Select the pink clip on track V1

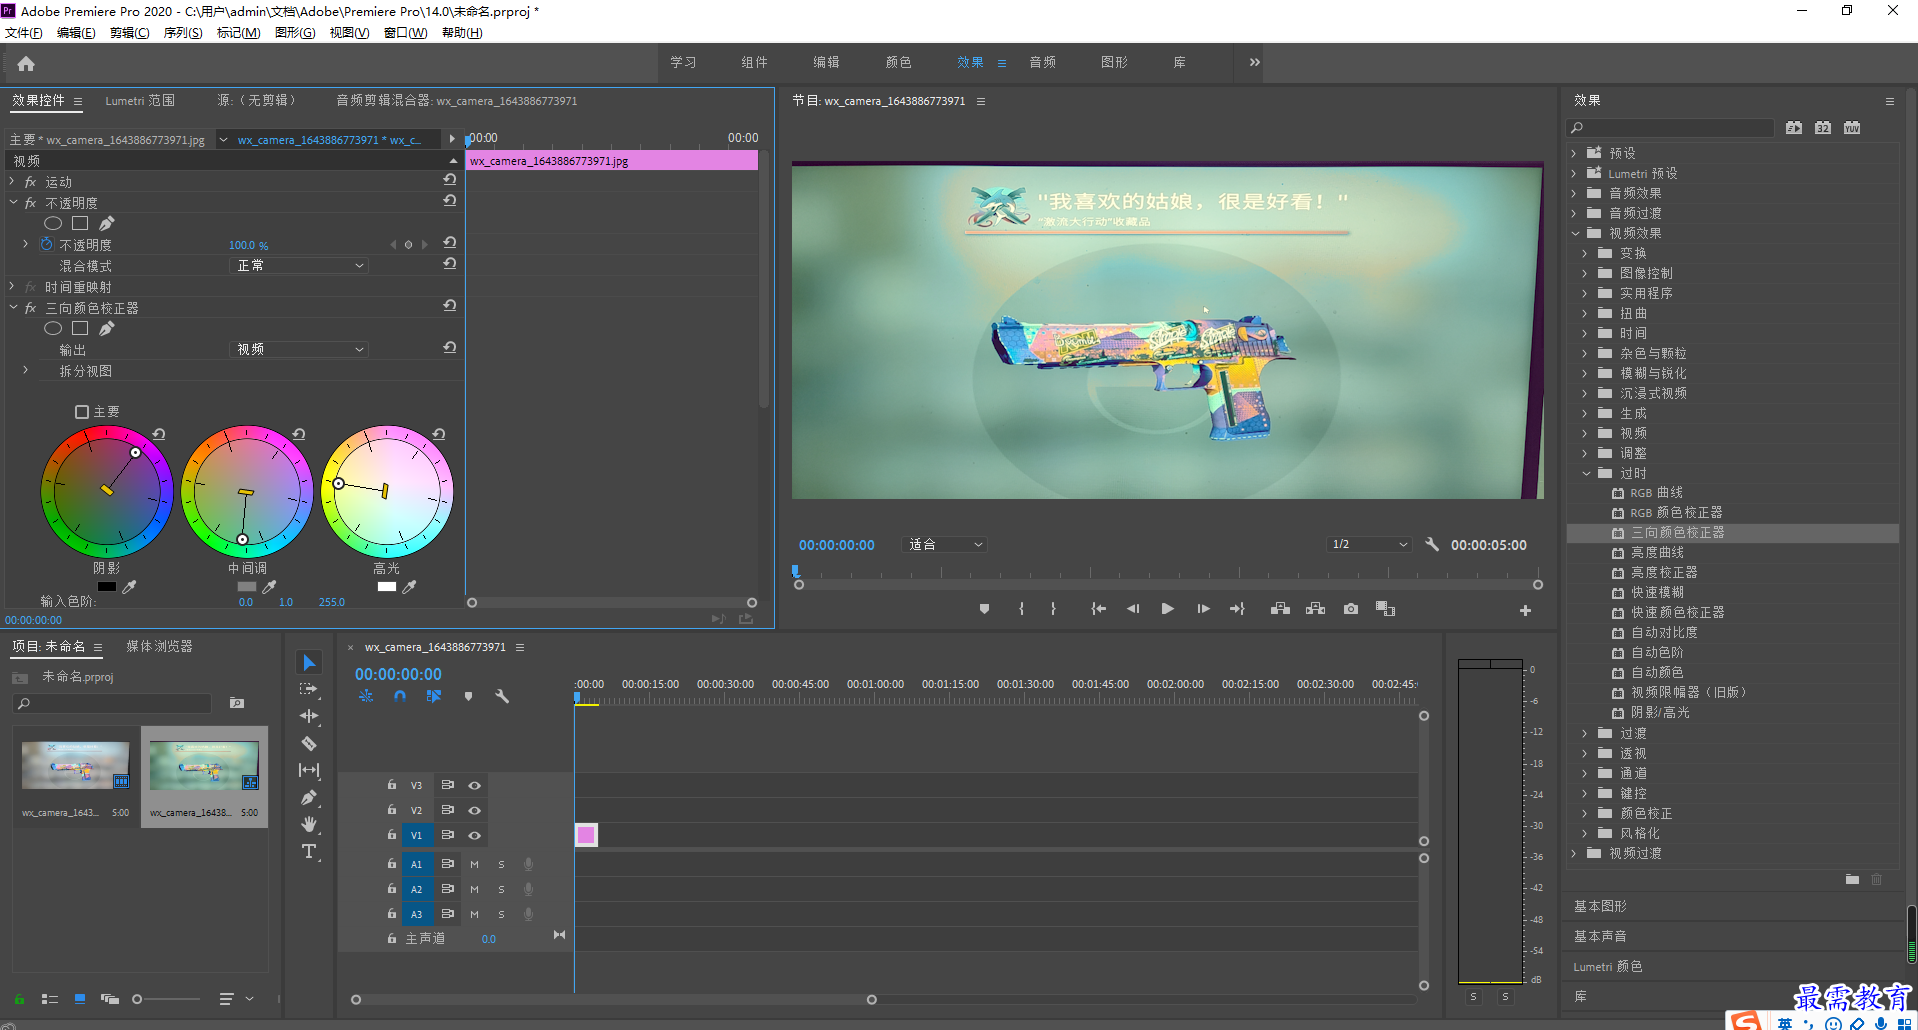586,835
